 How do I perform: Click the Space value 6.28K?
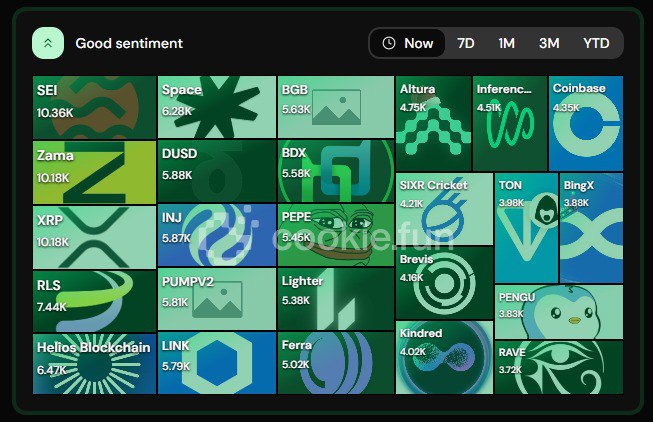(x=177, y=111)
